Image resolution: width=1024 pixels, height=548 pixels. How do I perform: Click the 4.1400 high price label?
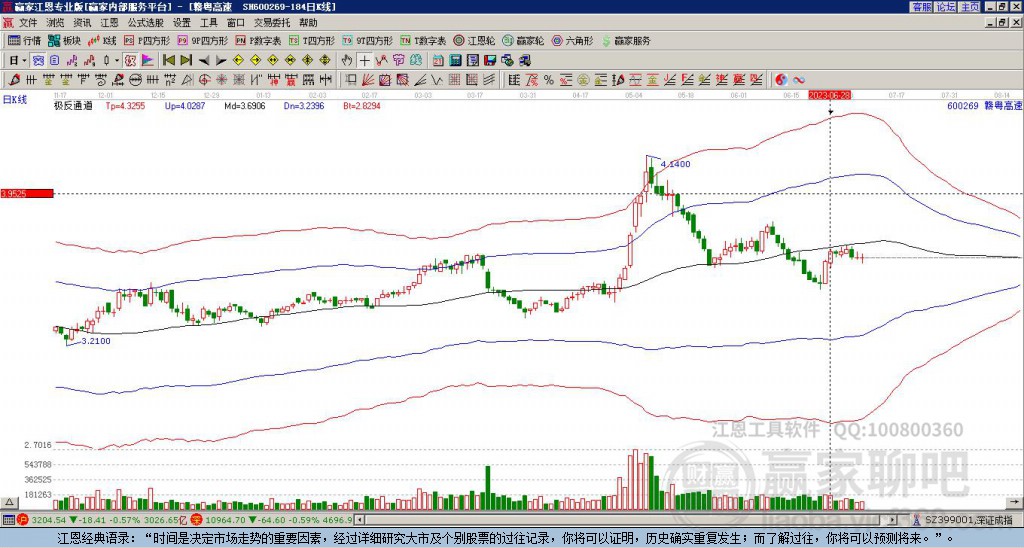(x=675, y=164)
